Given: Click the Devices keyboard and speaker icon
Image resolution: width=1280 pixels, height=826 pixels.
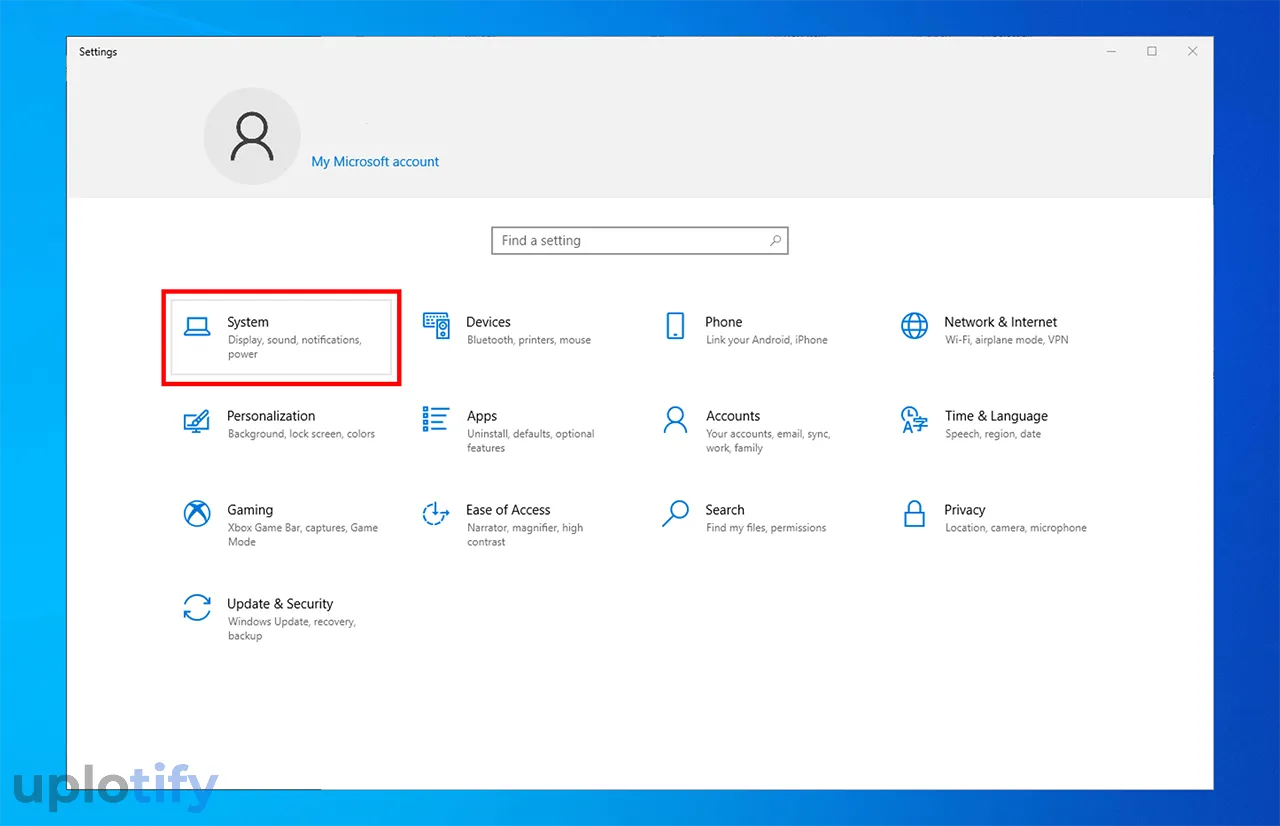Looking at the screenshot, I should [436, 326].
